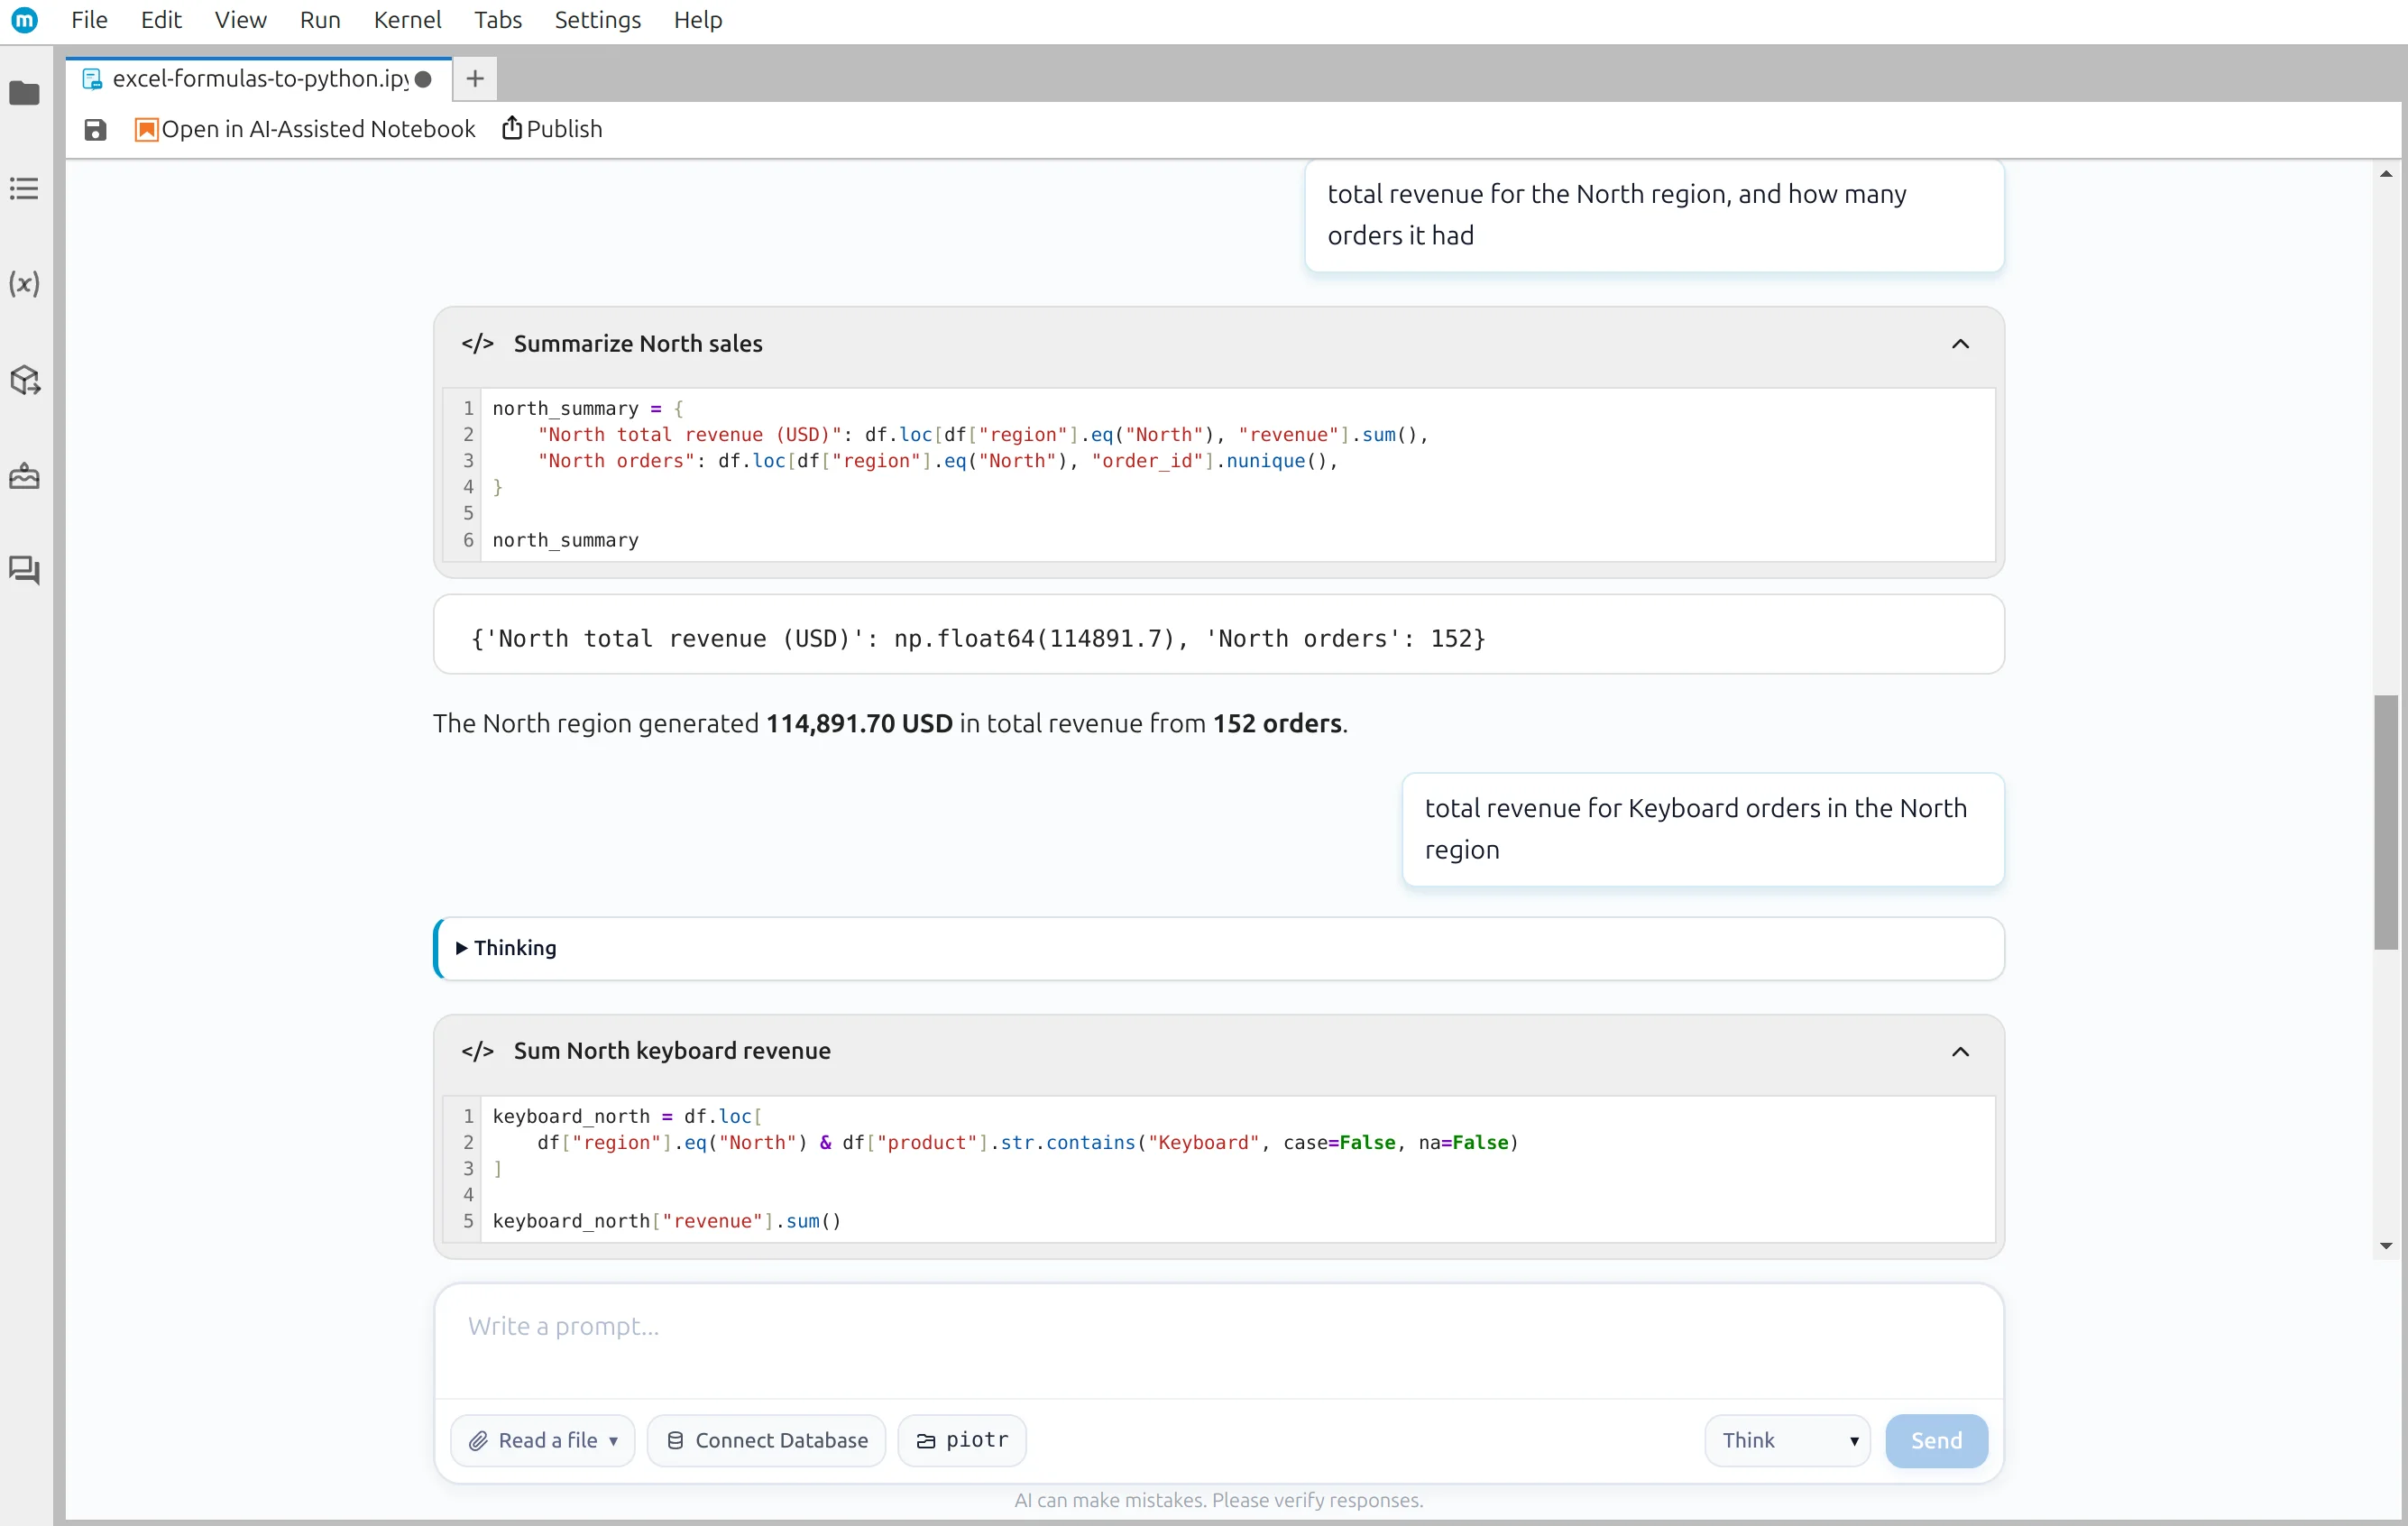Open the Think mode dropdown
This screenshot has height=1526, width=2408.
(x=1787, y=1441)
